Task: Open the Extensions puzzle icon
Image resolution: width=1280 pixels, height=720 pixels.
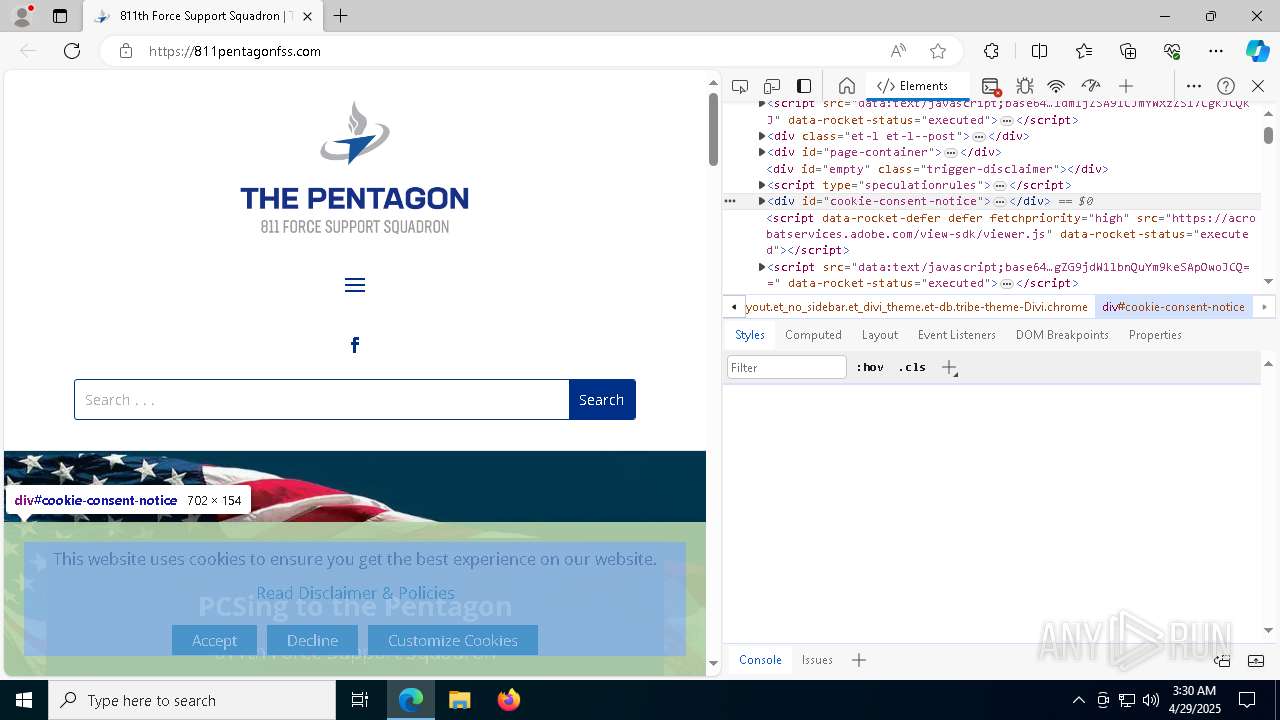Action: (x=991, y=51)
